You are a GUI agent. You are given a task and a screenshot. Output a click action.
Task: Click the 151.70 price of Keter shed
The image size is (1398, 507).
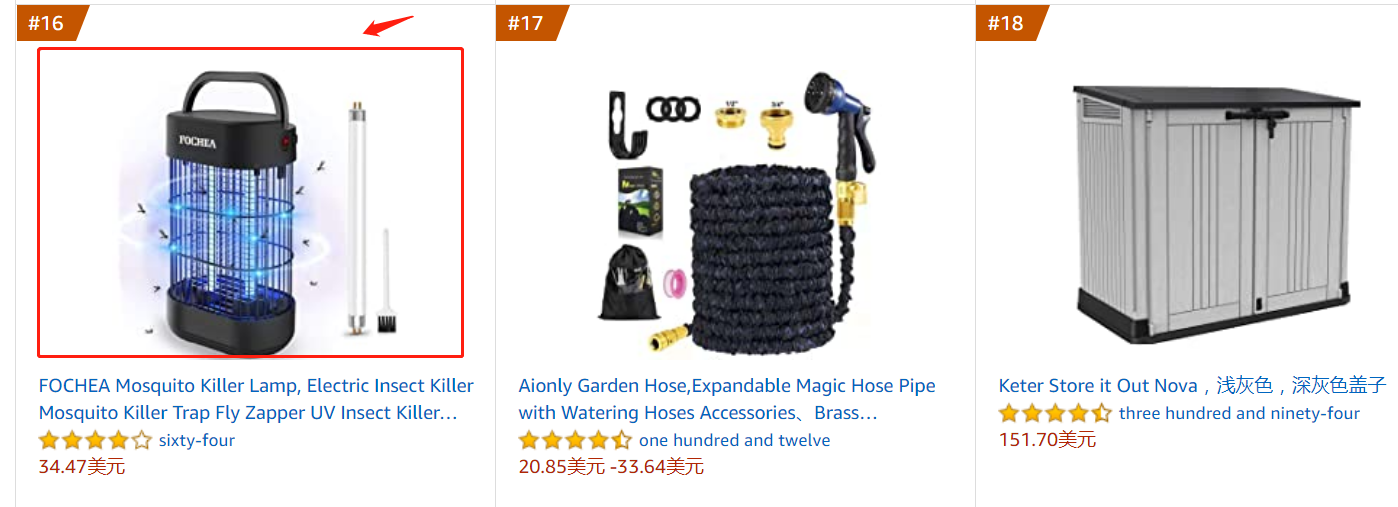[x=1047, y=439]
